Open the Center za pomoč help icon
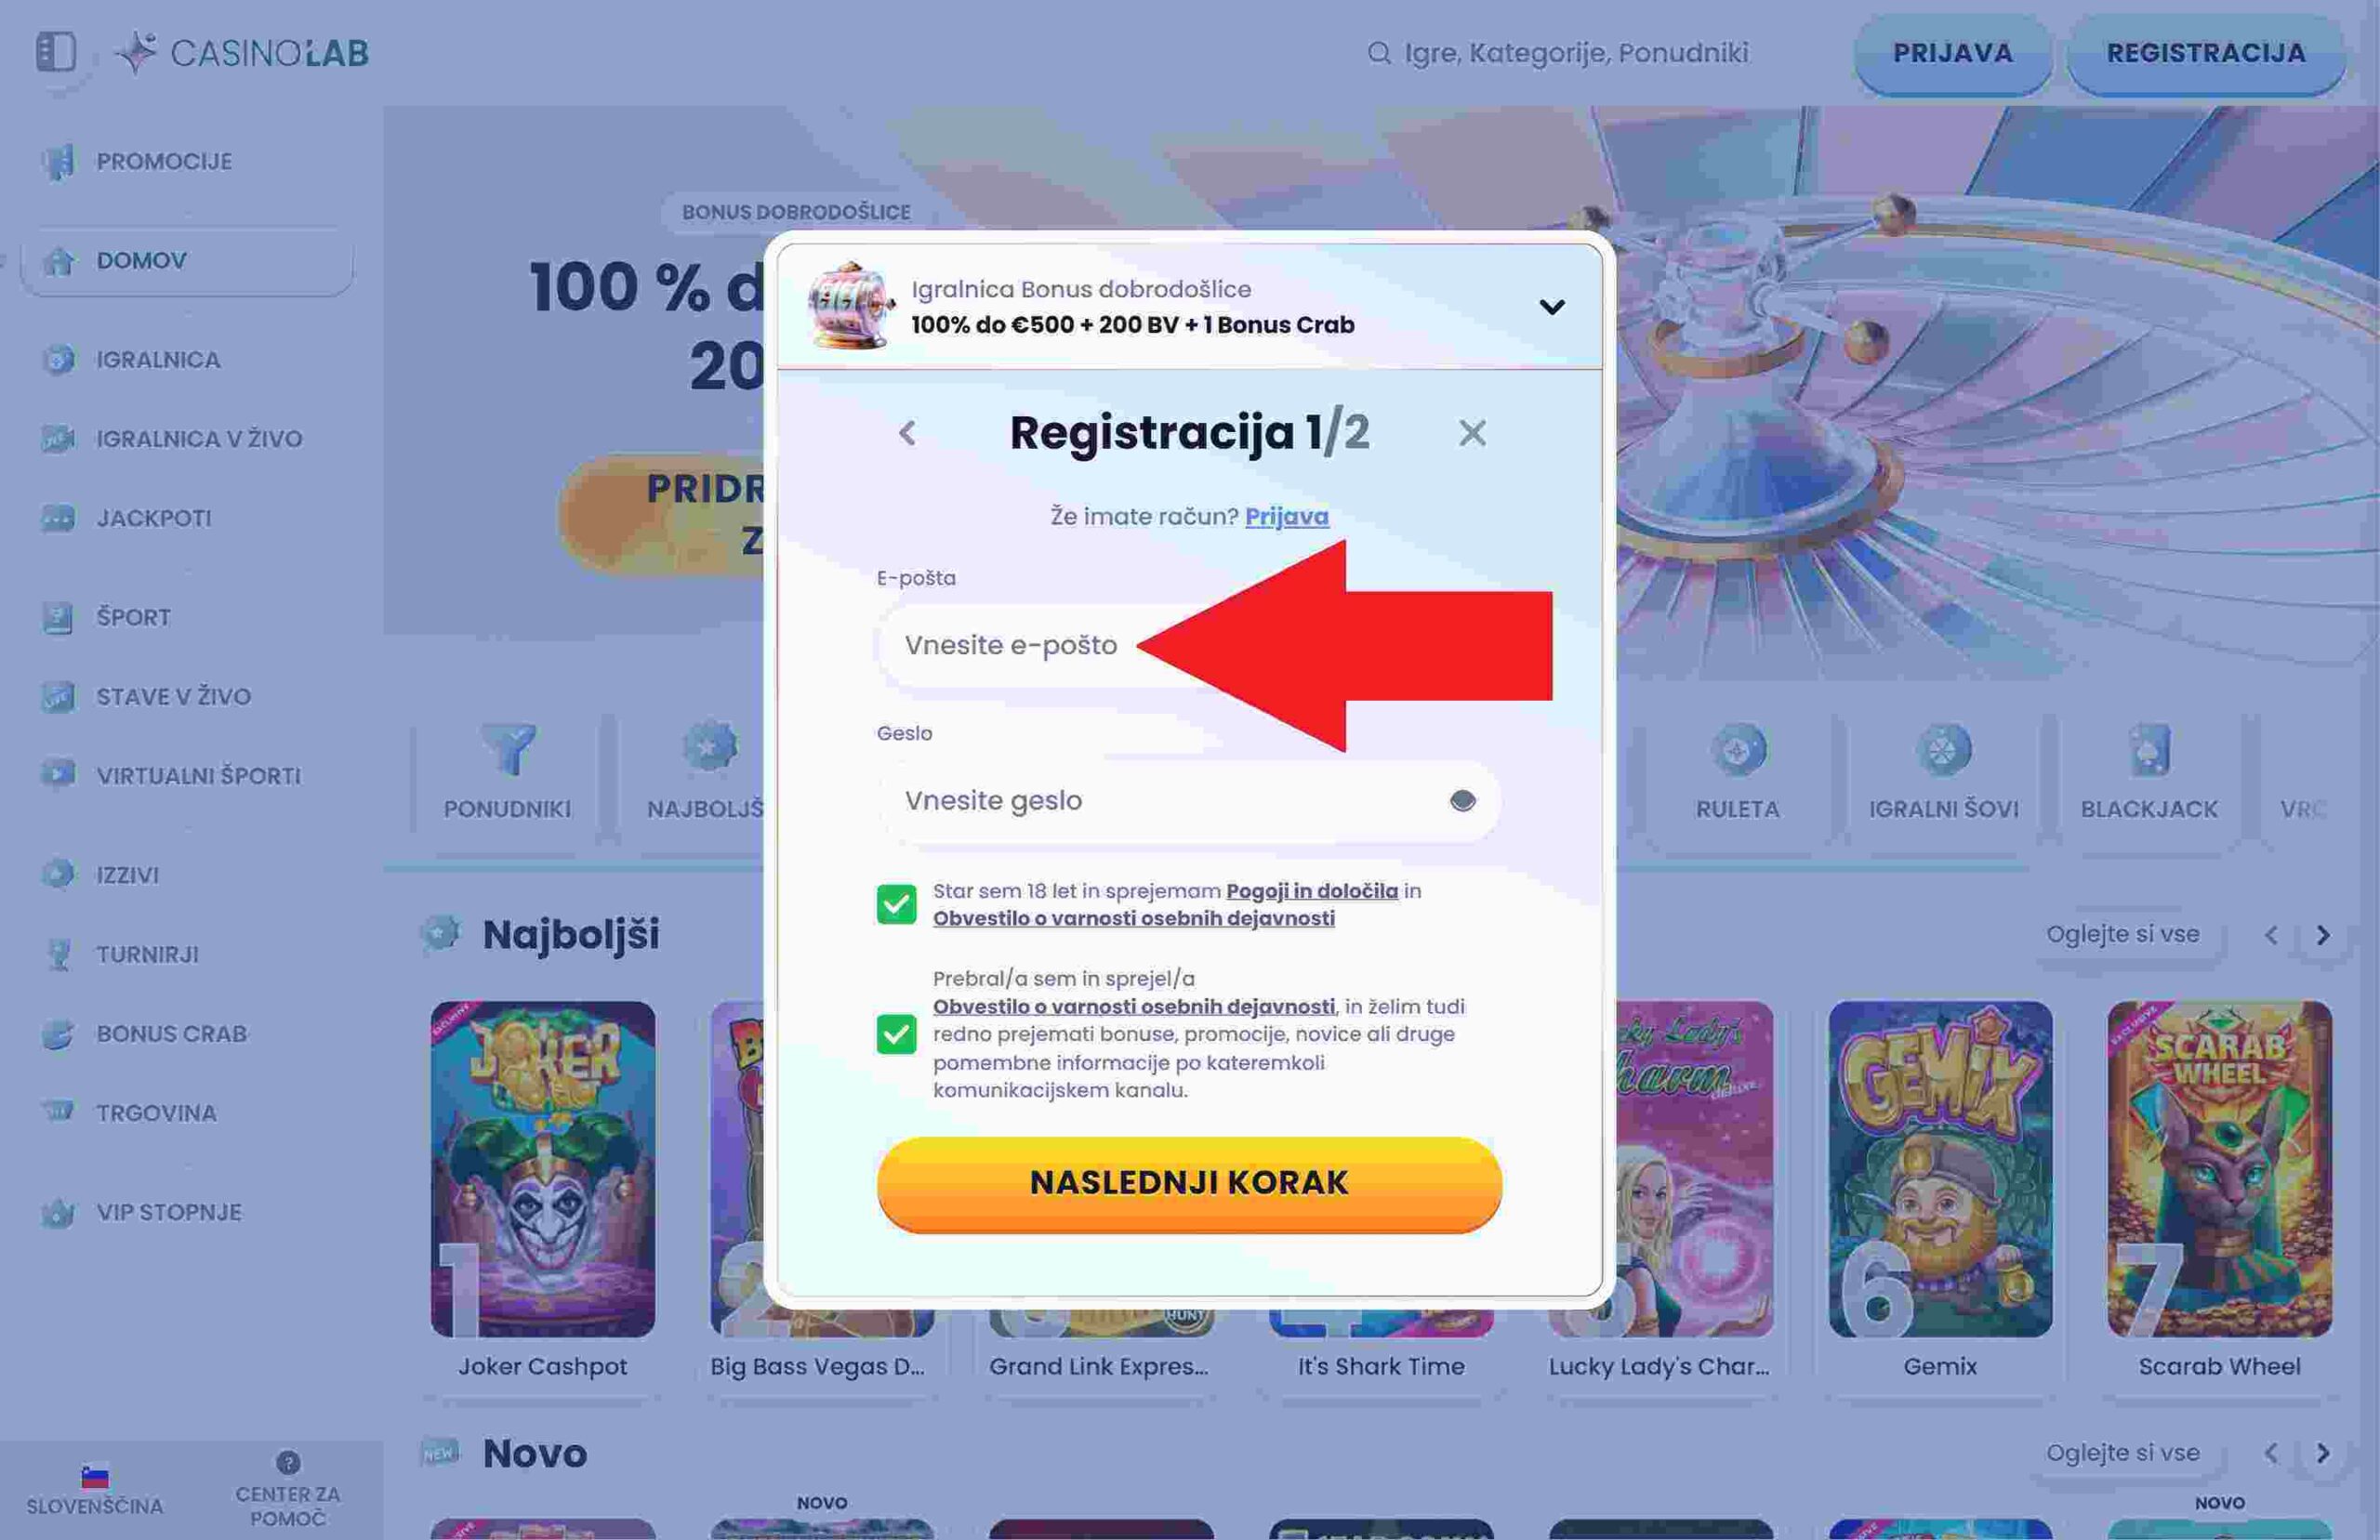This screenshot has height=1540, width=2380. pos(288,1463)
